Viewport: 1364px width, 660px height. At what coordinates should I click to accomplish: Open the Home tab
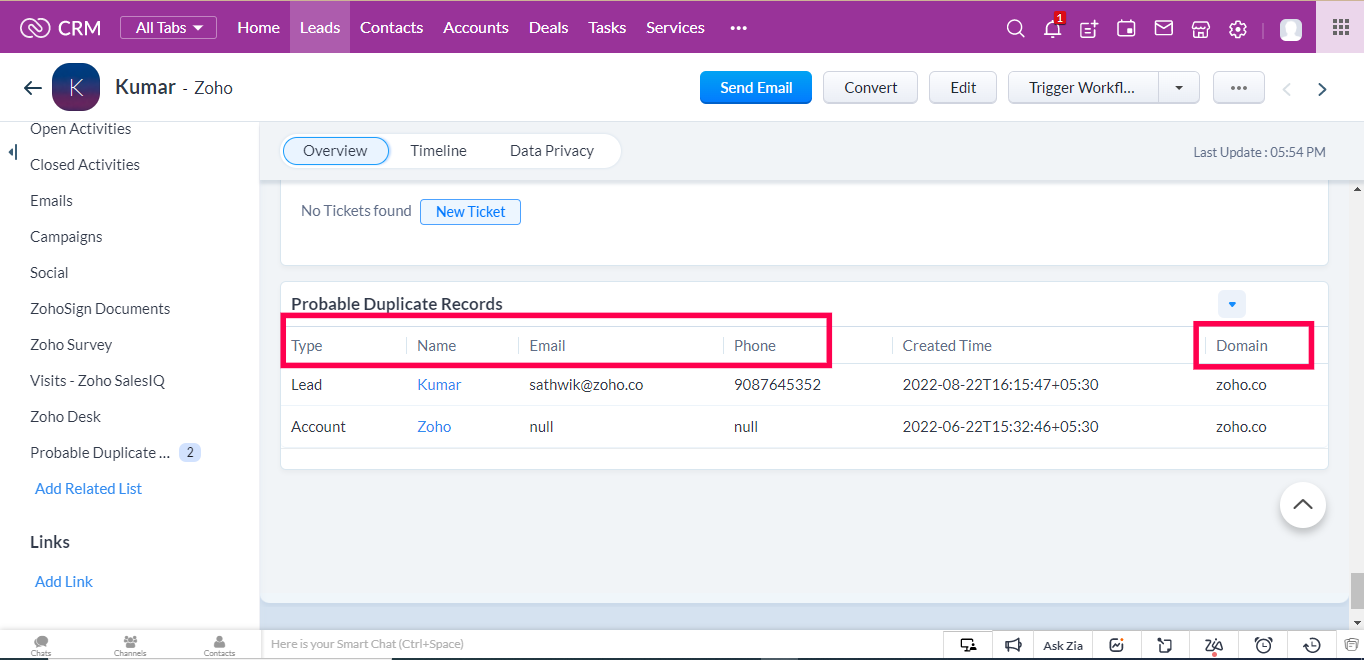tap(258, 28)
